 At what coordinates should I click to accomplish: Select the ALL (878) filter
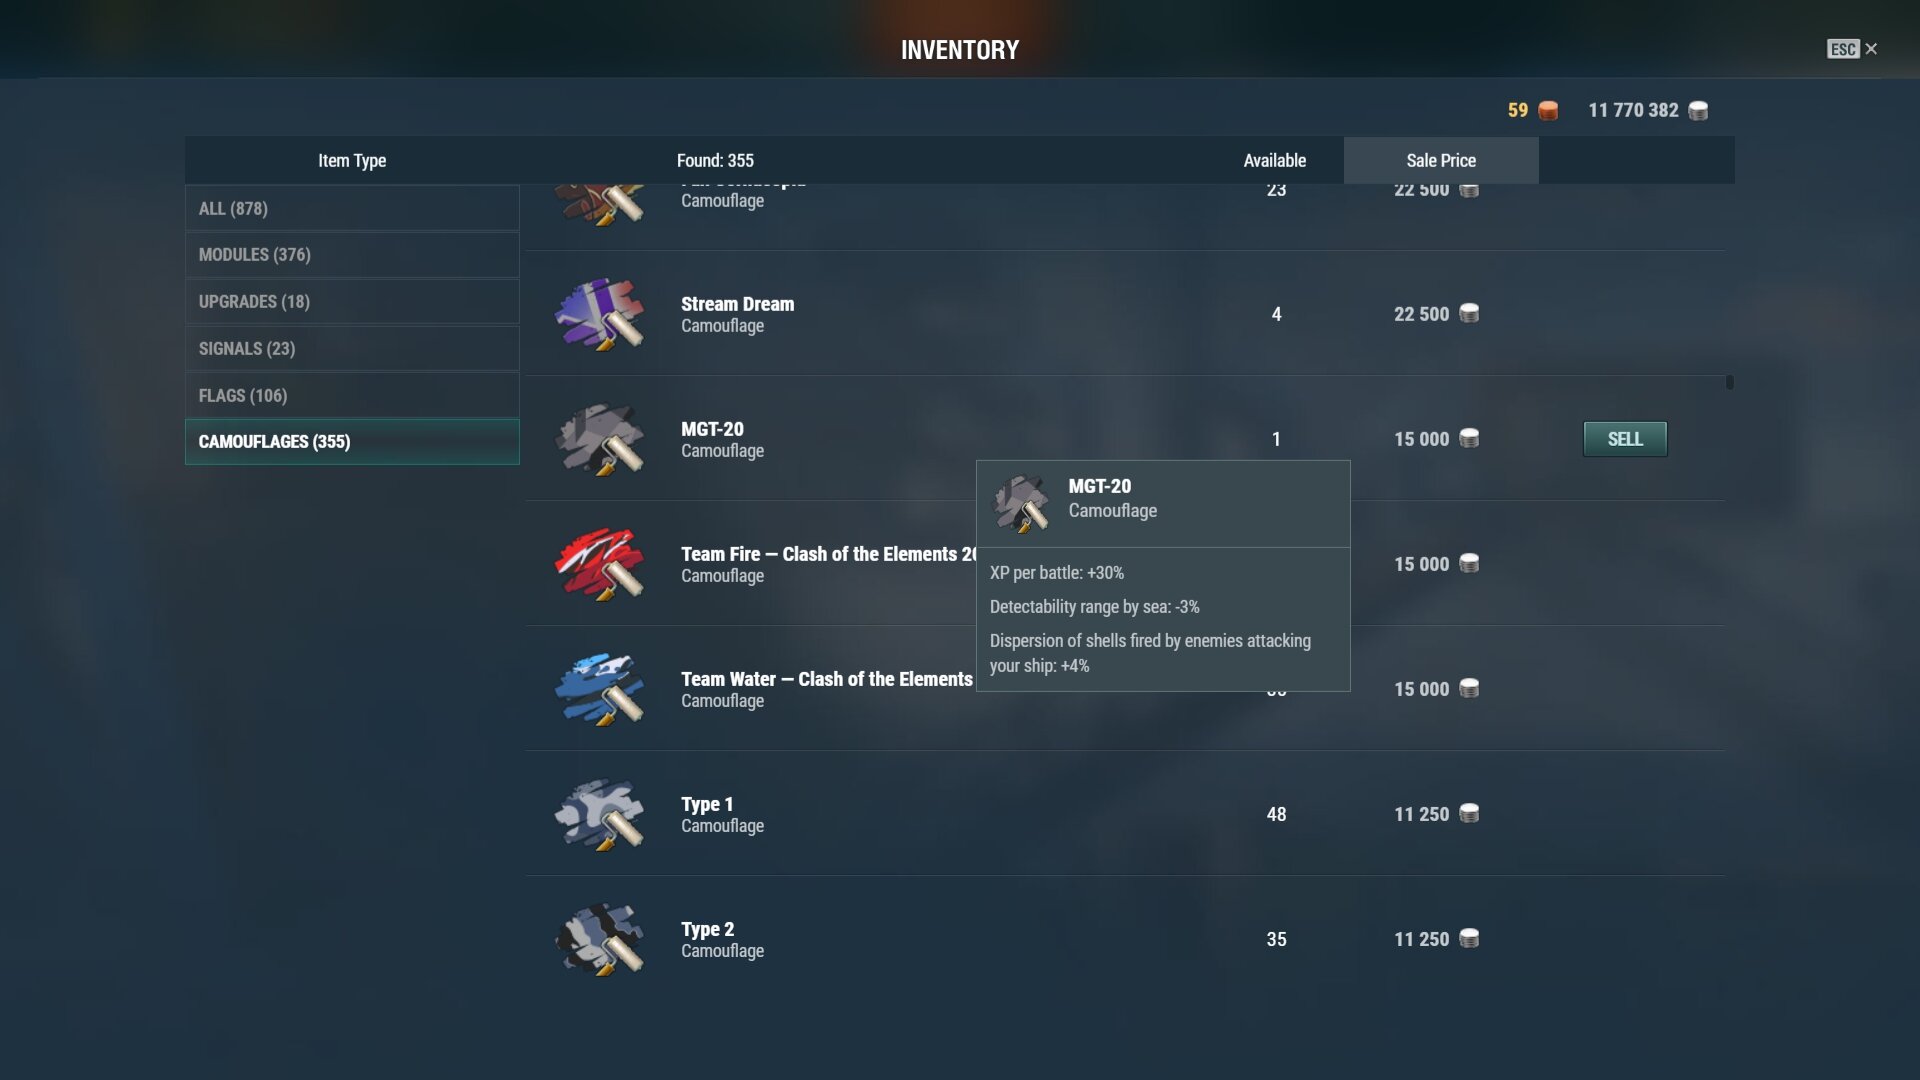[x=352, y=208]
